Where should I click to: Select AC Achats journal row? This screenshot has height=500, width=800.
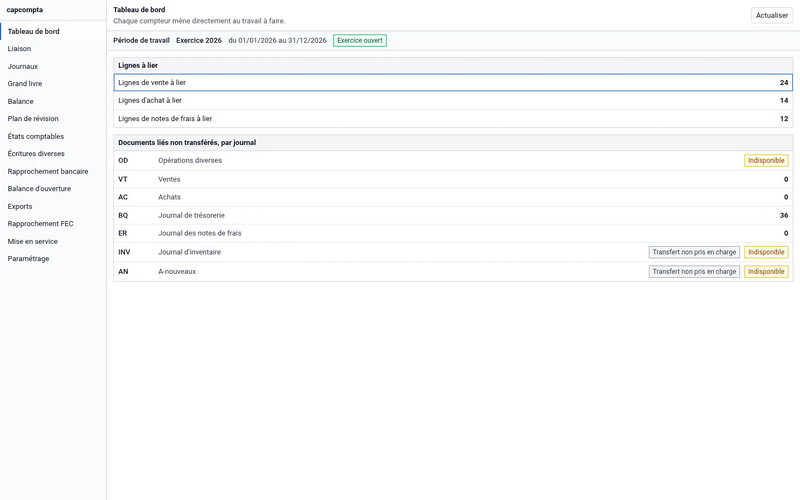(453, 197)
